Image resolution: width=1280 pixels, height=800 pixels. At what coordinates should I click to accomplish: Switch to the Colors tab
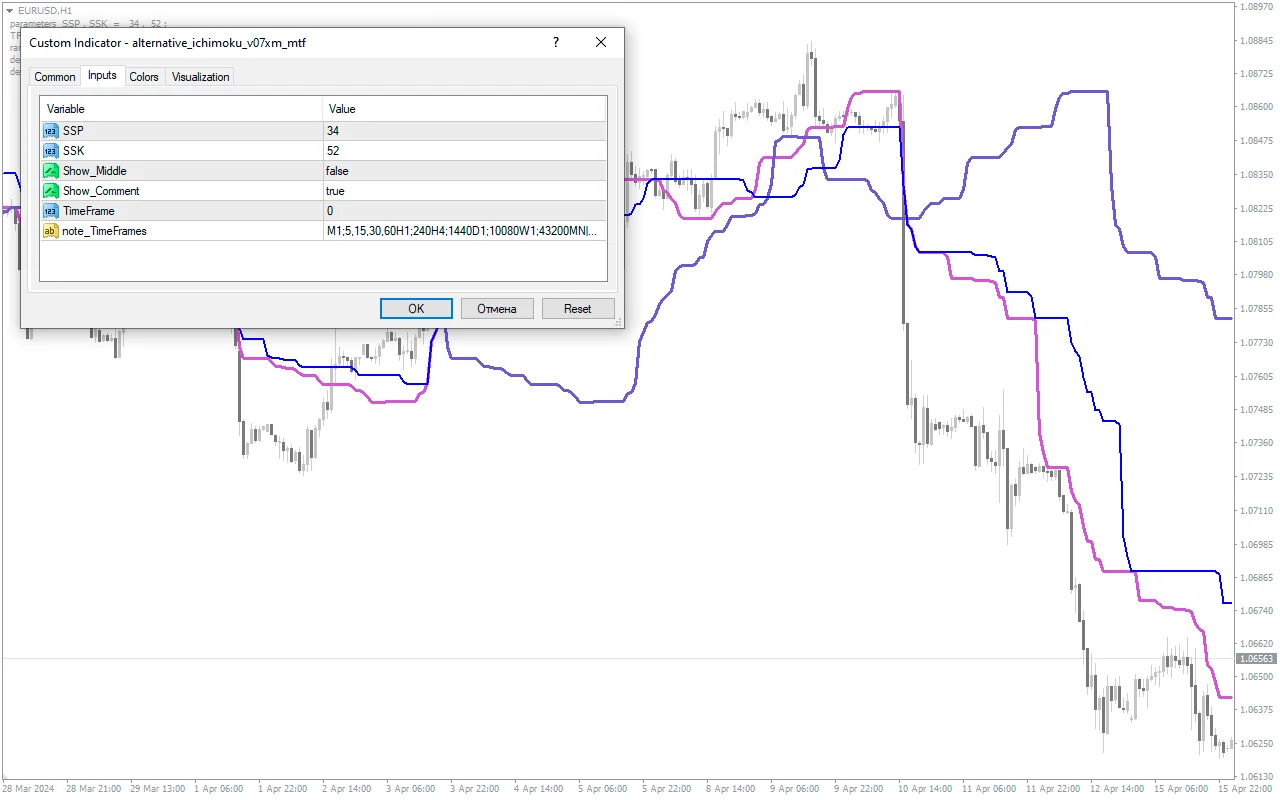[x=144, y=77]
